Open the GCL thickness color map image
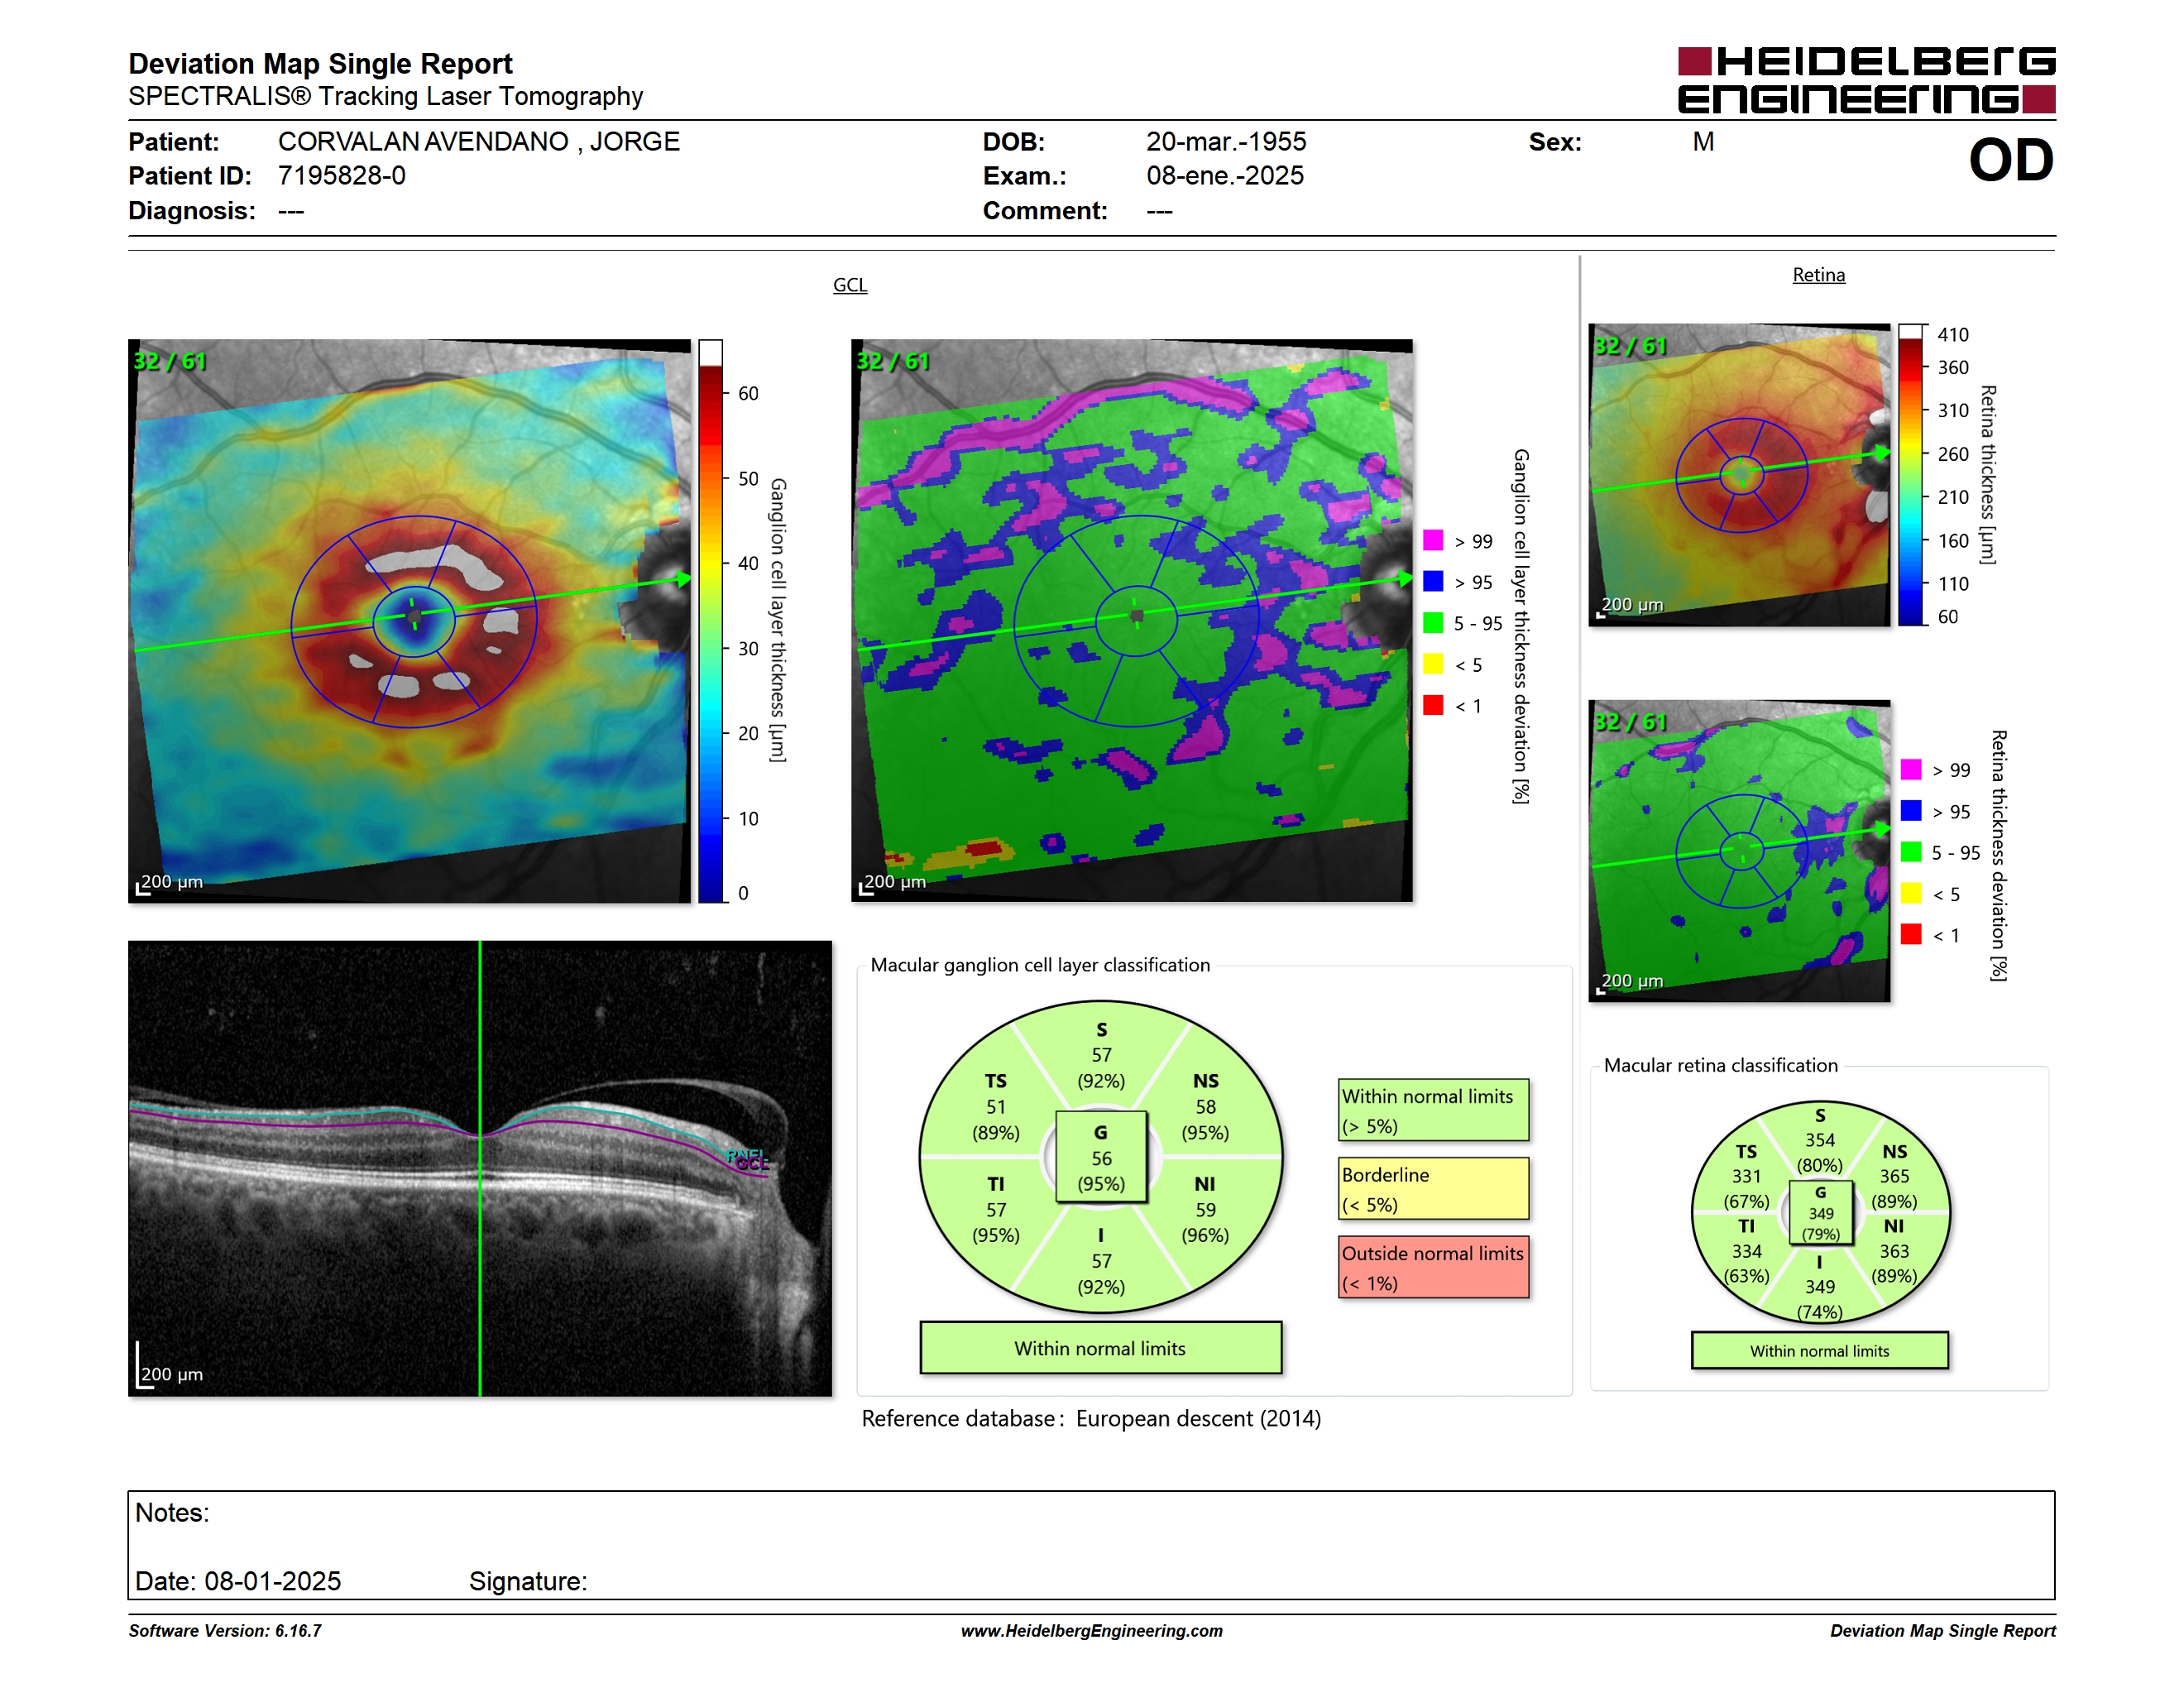This screenshot has width=2184, height=1688. 409,621
